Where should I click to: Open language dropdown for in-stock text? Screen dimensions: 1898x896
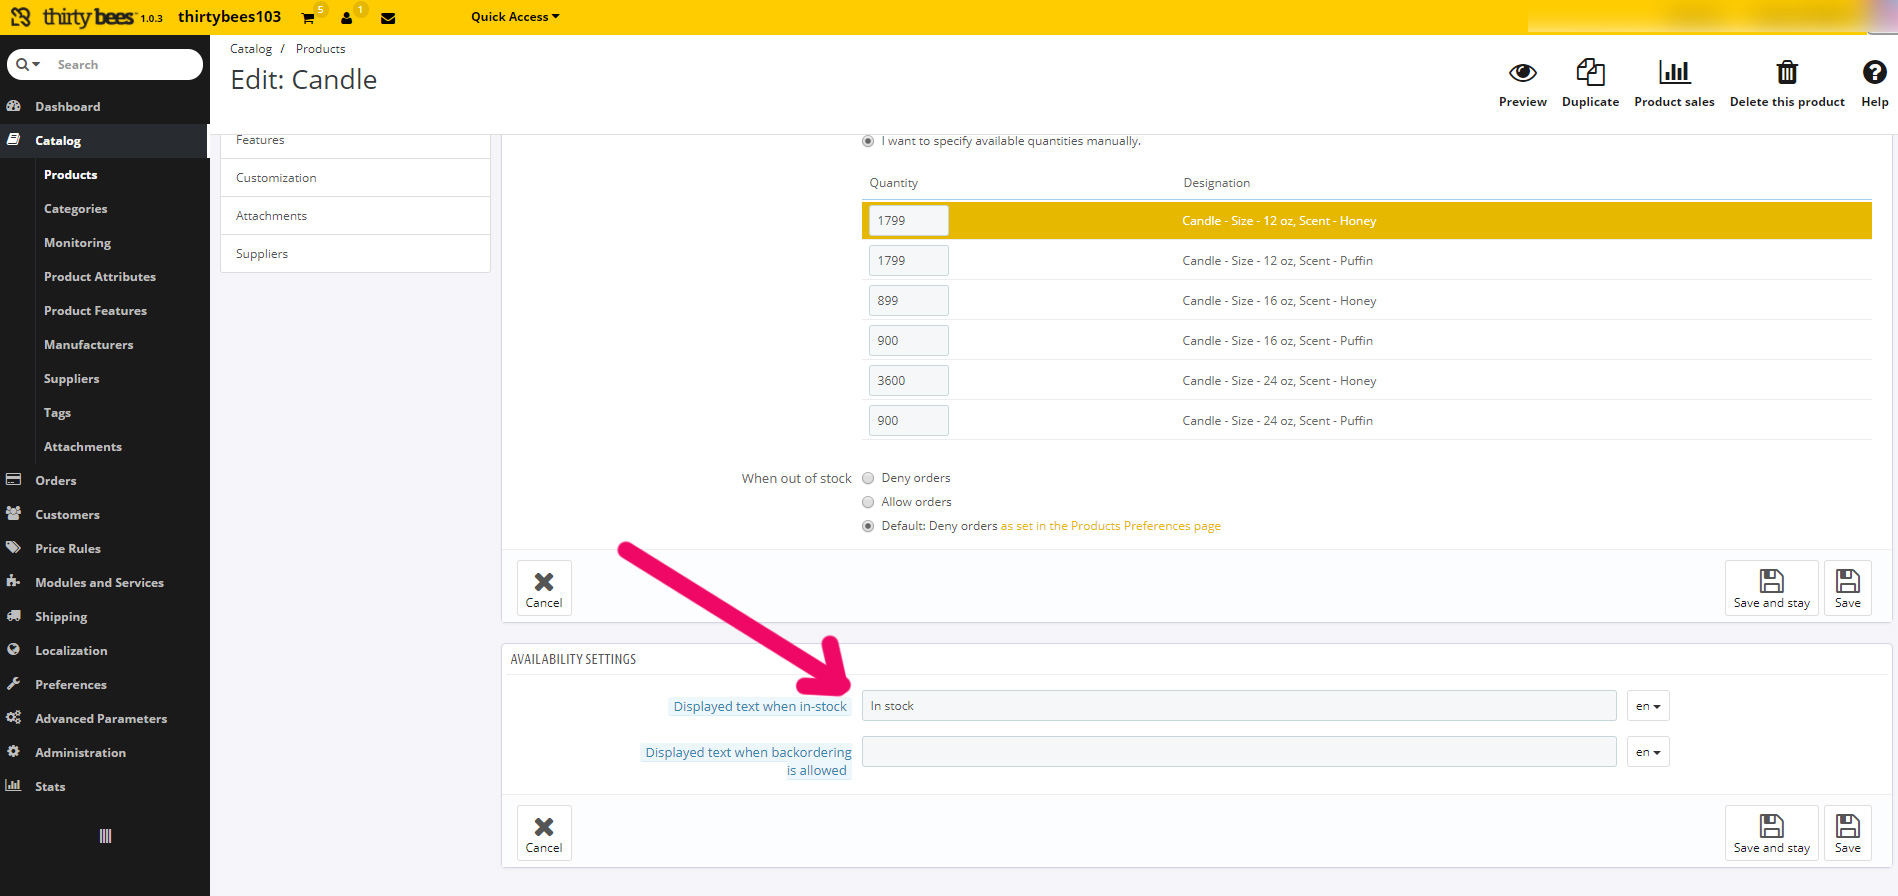(x=1647, y=706)
